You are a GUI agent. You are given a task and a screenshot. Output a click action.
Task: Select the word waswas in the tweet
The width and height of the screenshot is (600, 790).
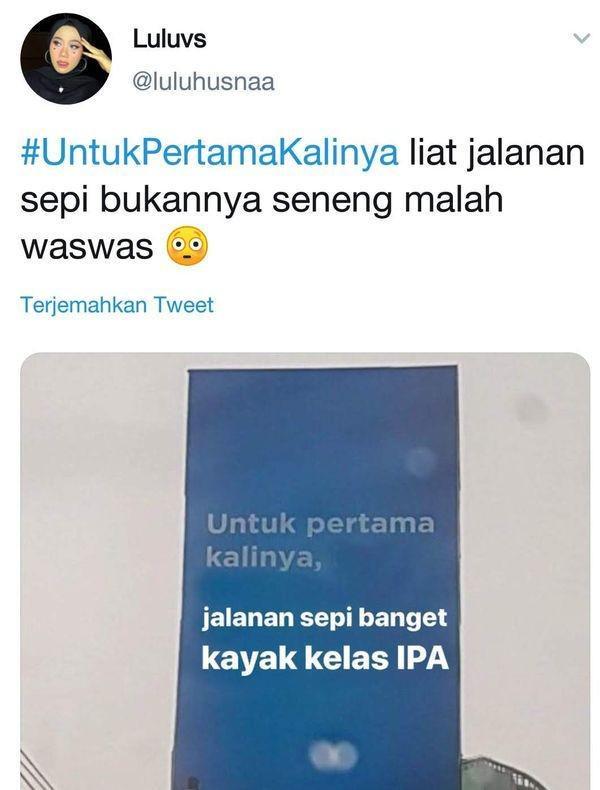click(x=87, y=247)
